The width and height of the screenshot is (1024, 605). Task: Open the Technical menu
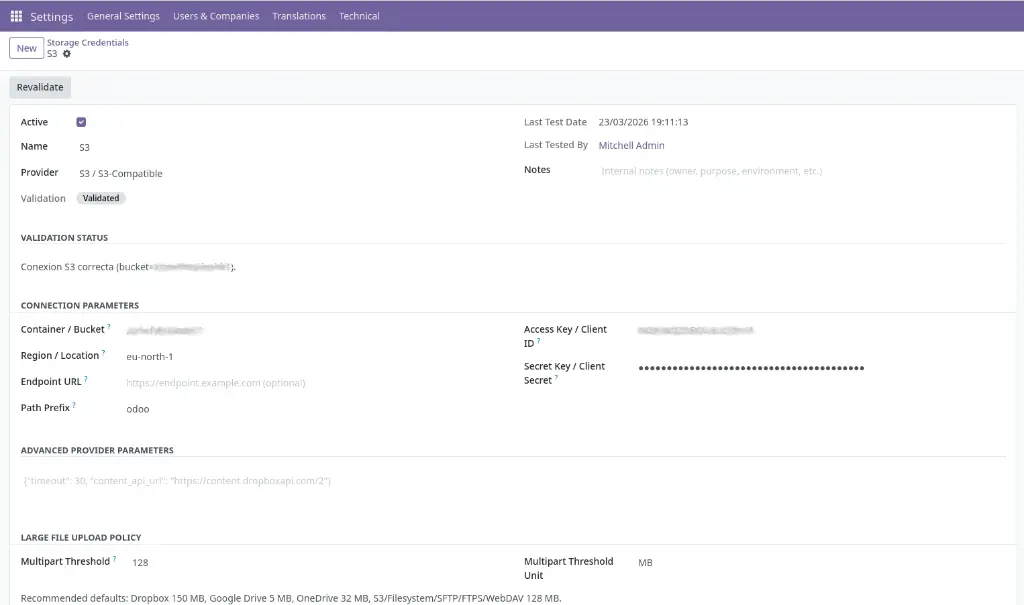click(359, 16)
